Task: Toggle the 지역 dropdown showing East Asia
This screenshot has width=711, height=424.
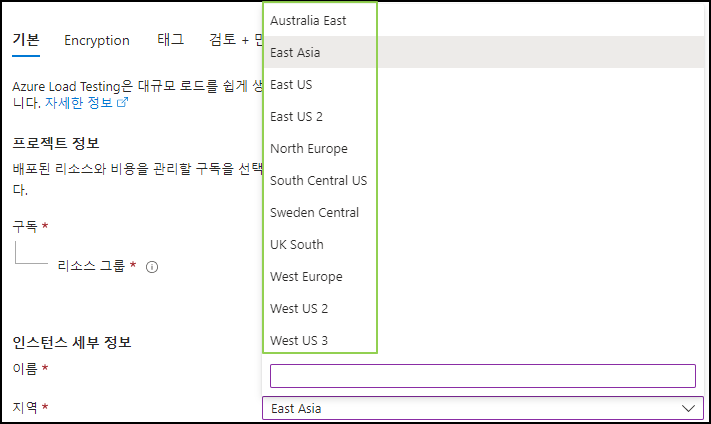Action: tap(483, 408)
